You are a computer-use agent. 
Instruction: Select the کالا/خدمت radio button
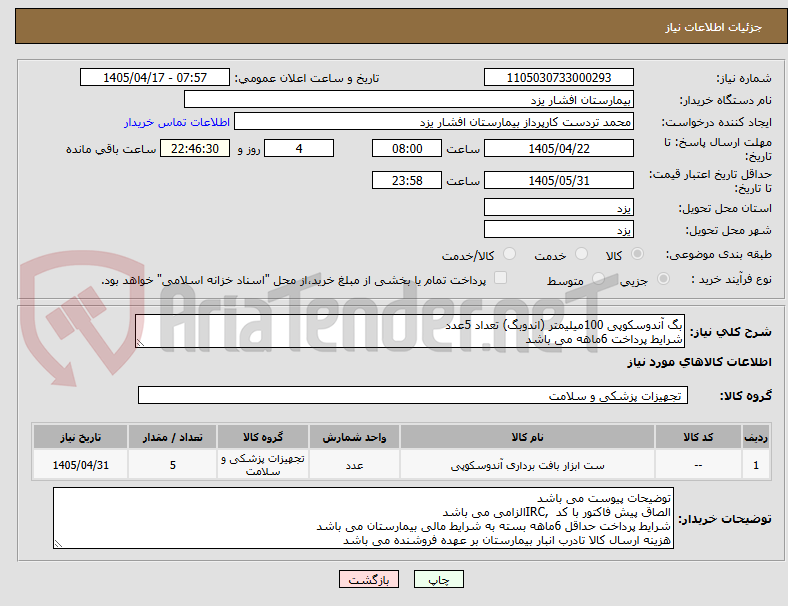510,254
